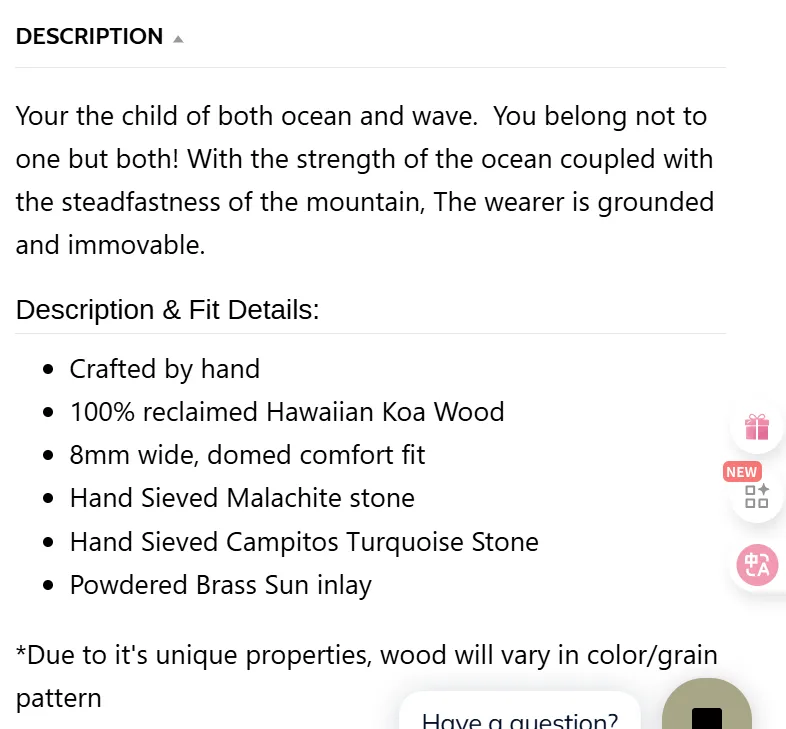Click the "the steadfastness of the mountain" line
This screenshot has height=729, width=786.
point(364,202)
